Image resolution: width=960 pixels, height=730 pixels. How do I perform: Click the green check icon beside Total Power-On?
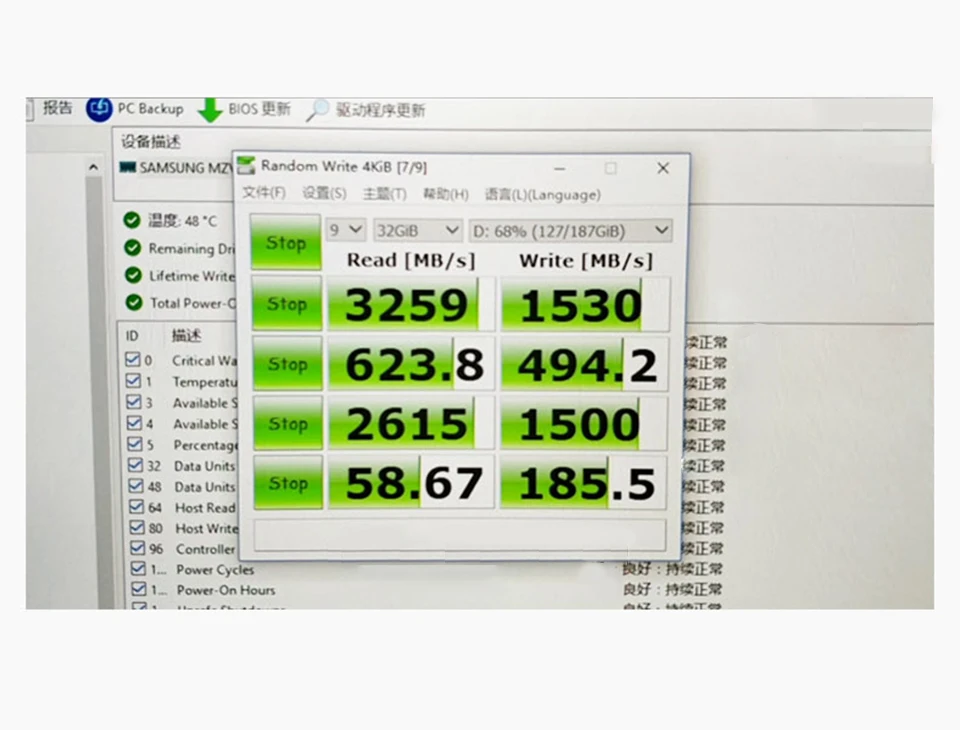pos(133,303)
